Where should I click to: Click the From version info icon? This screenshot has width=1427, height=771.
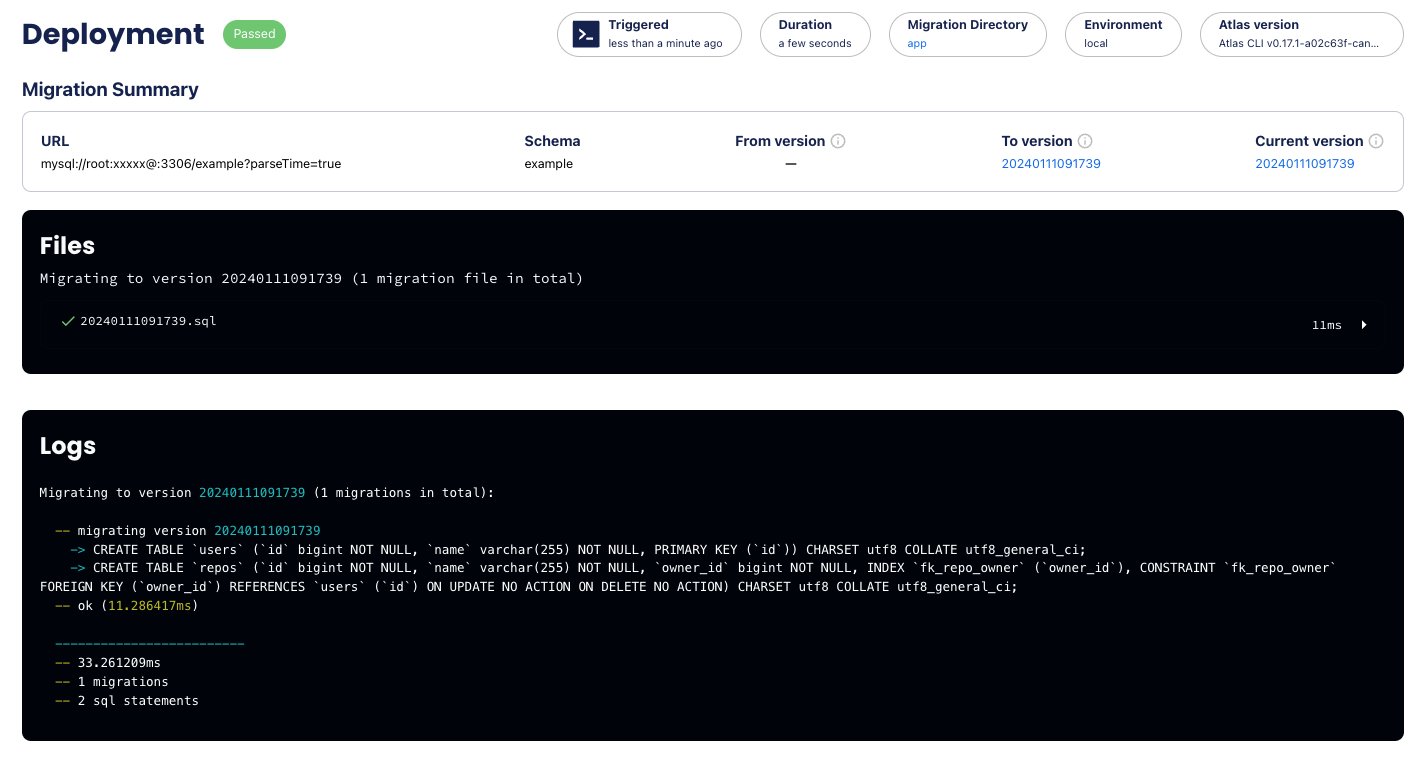pyautogui.click(x=838, y=141)
